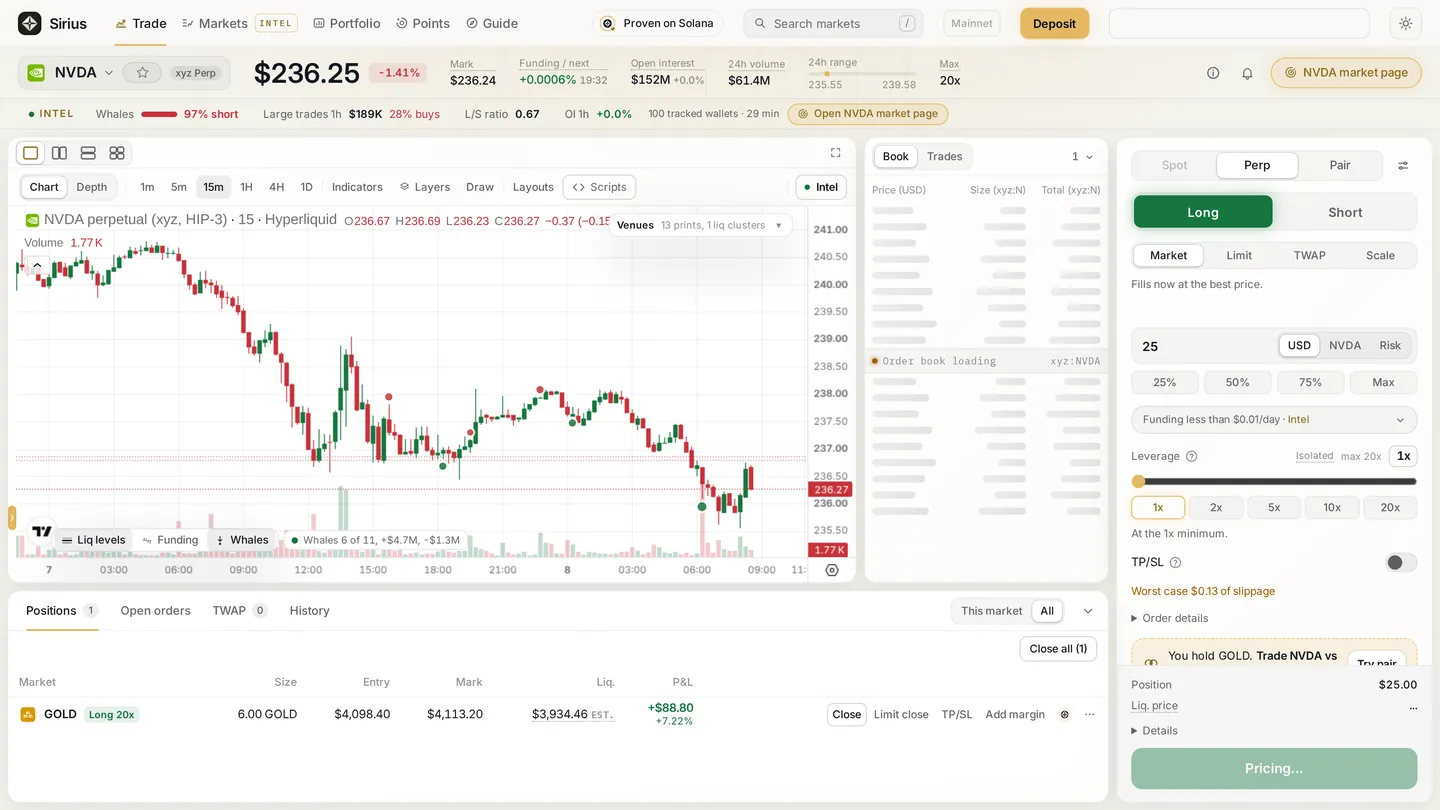Expand Order details section
This screenshot has height=810, width=1440.
pyautogui.click(x=1170, y=618)
